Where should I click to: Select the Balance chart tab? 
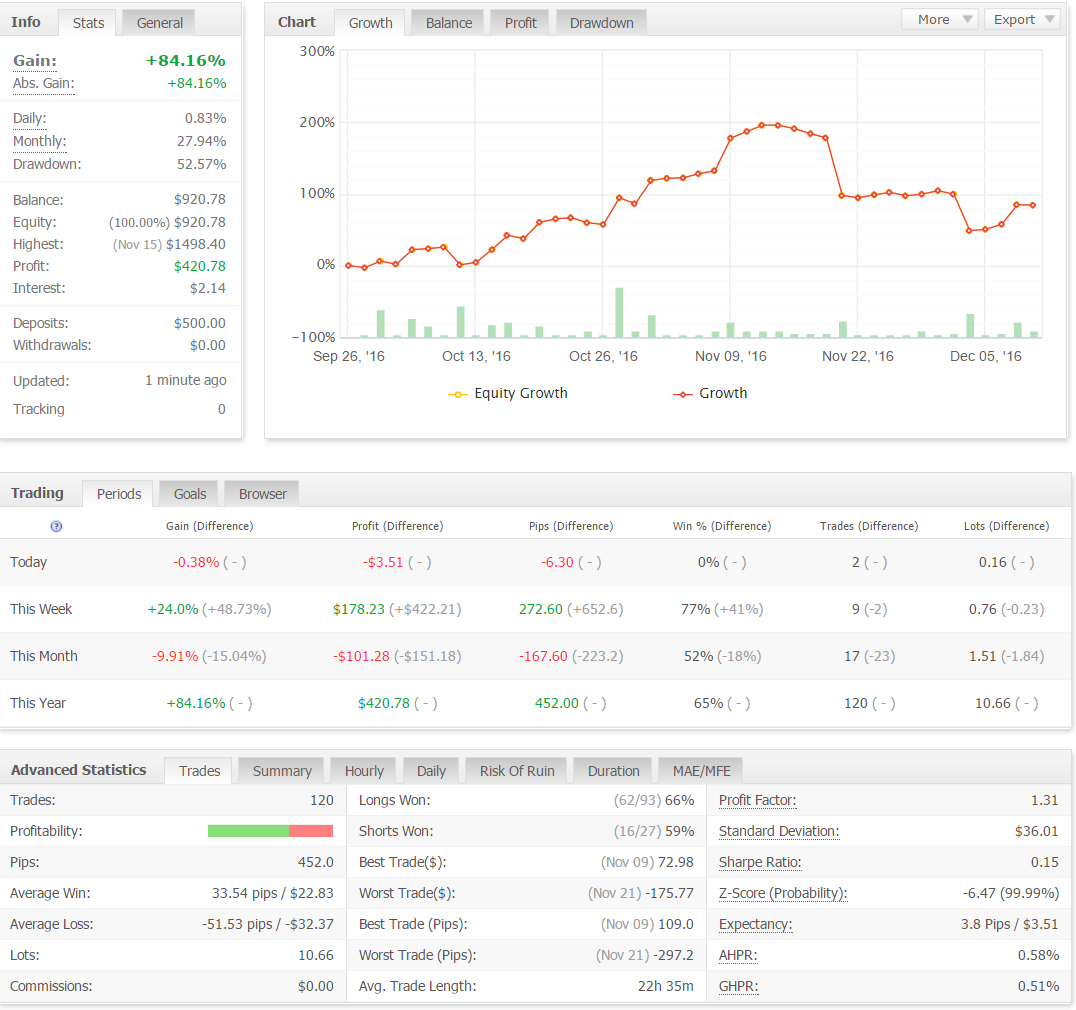(x=449, y=23)
